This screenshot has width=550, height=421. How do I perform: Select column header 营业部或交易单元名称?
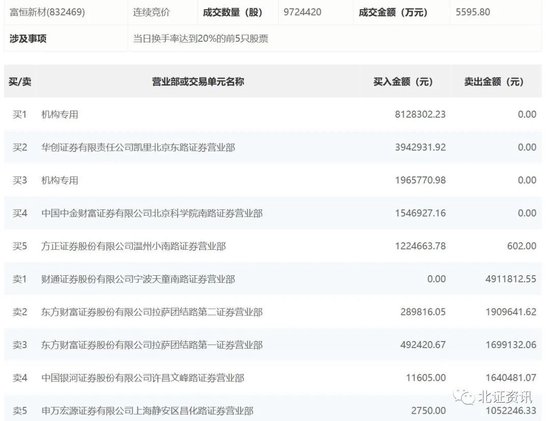pos(198,82)
